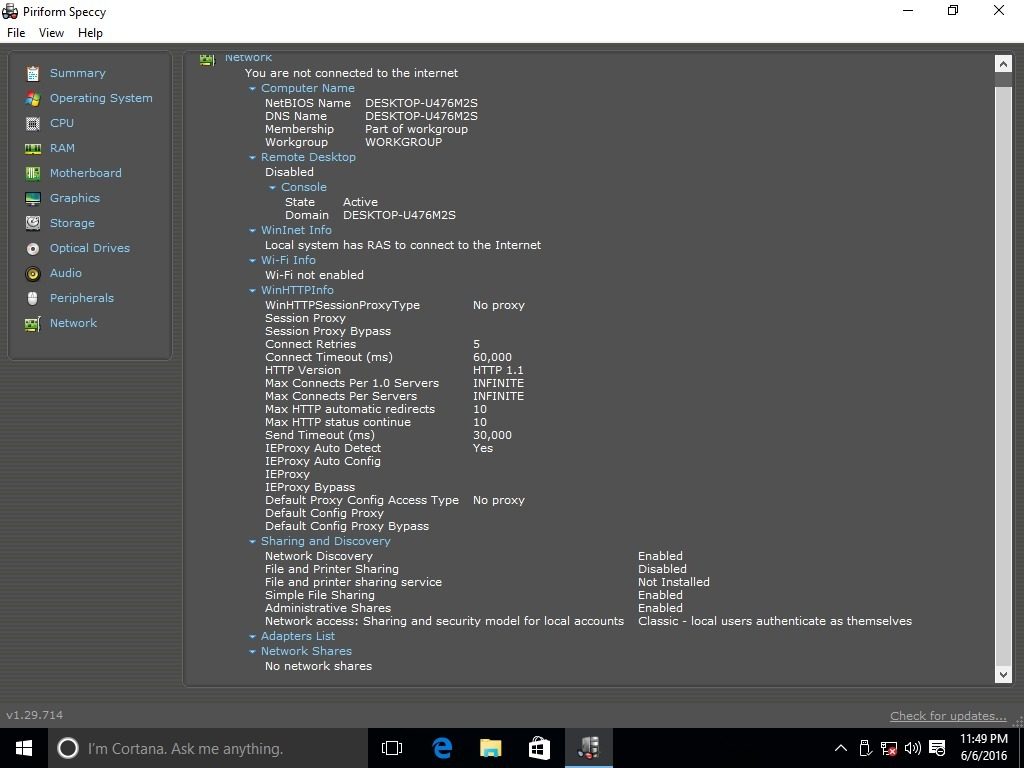Click the NetBIOS Name value DESKTOP-U476M2S
Viewport: 1024px width, 768px height.
[x=421, y=103]
